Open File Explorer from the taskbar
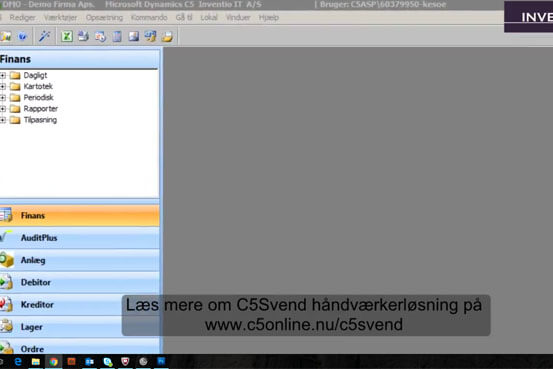553x369 pixels. coord(36,362)
